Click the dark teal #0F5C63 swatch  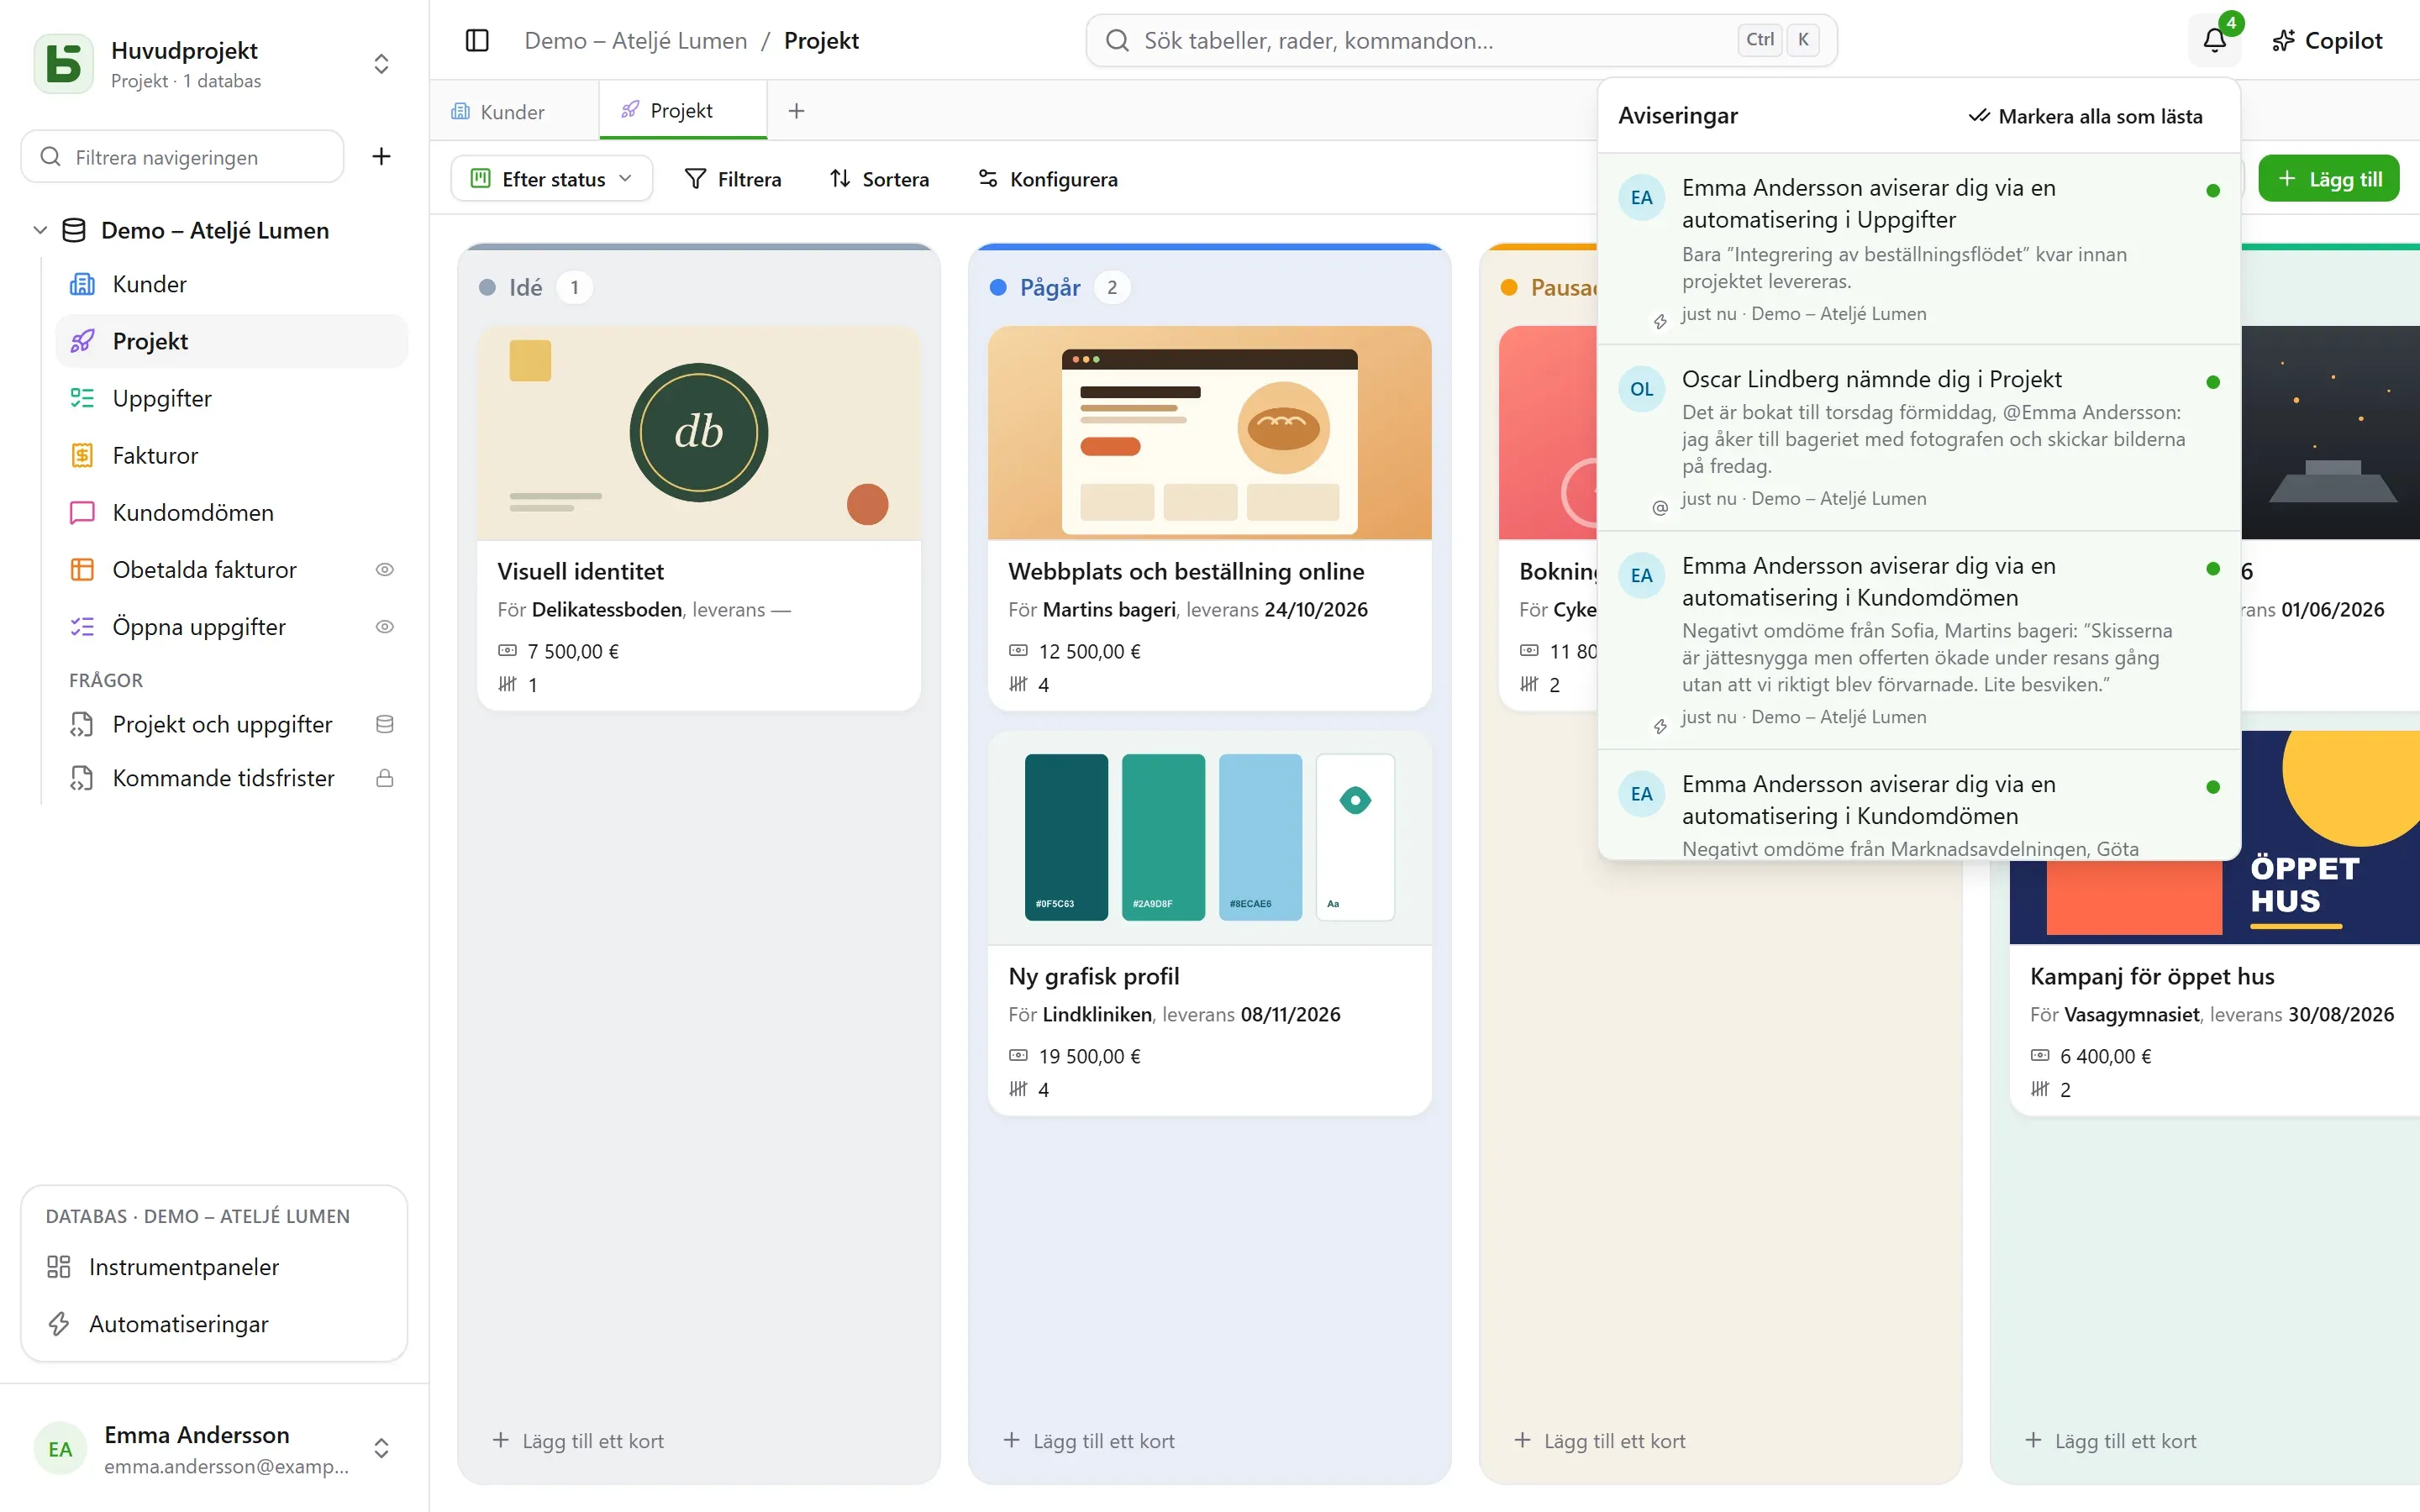(1066, 836)
